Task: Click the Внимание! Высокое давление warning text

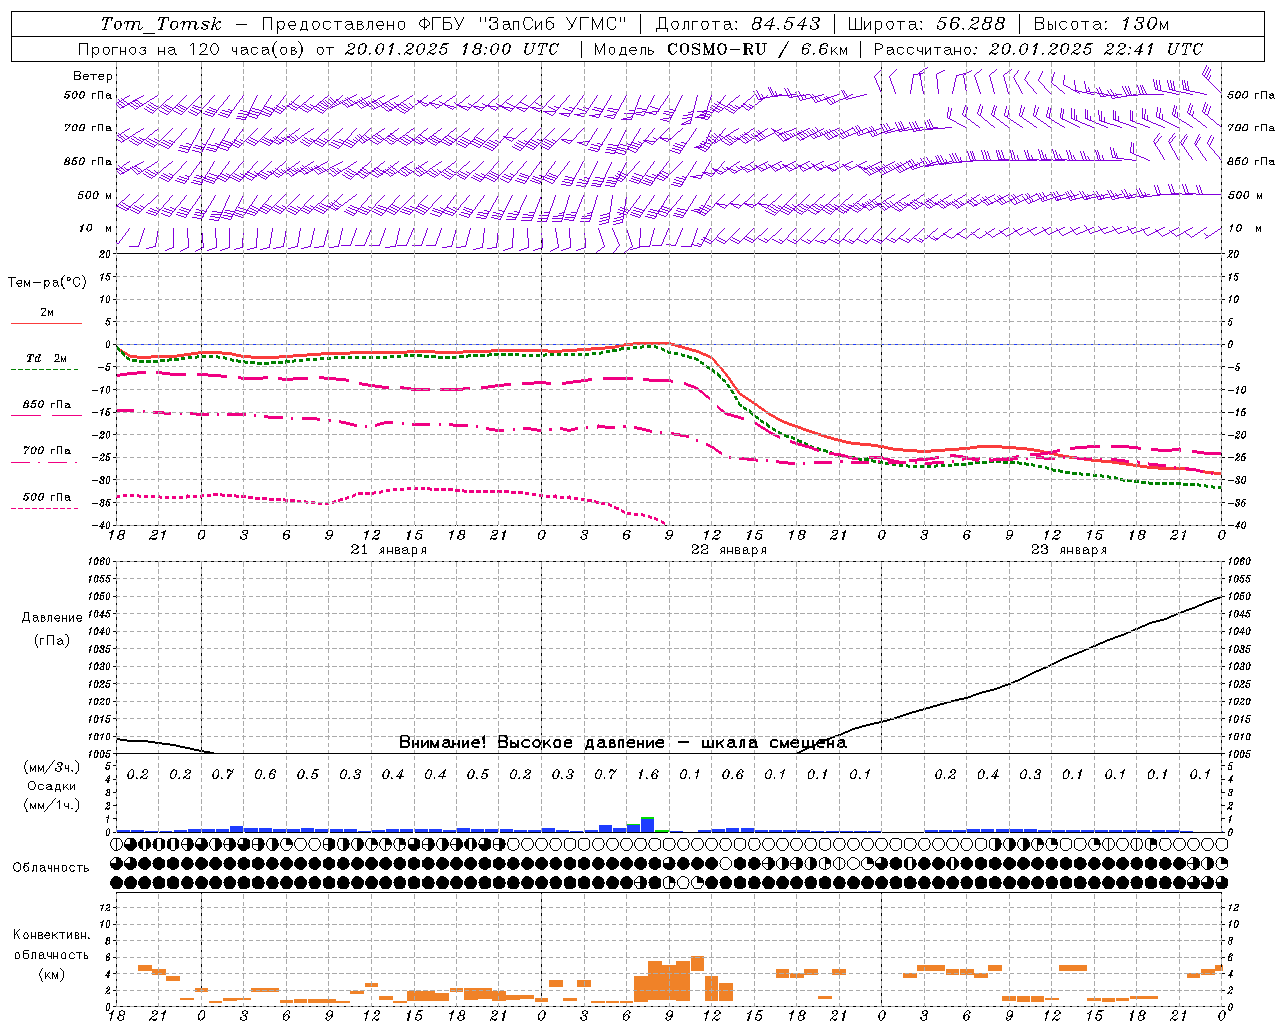Action: (622, 742)
